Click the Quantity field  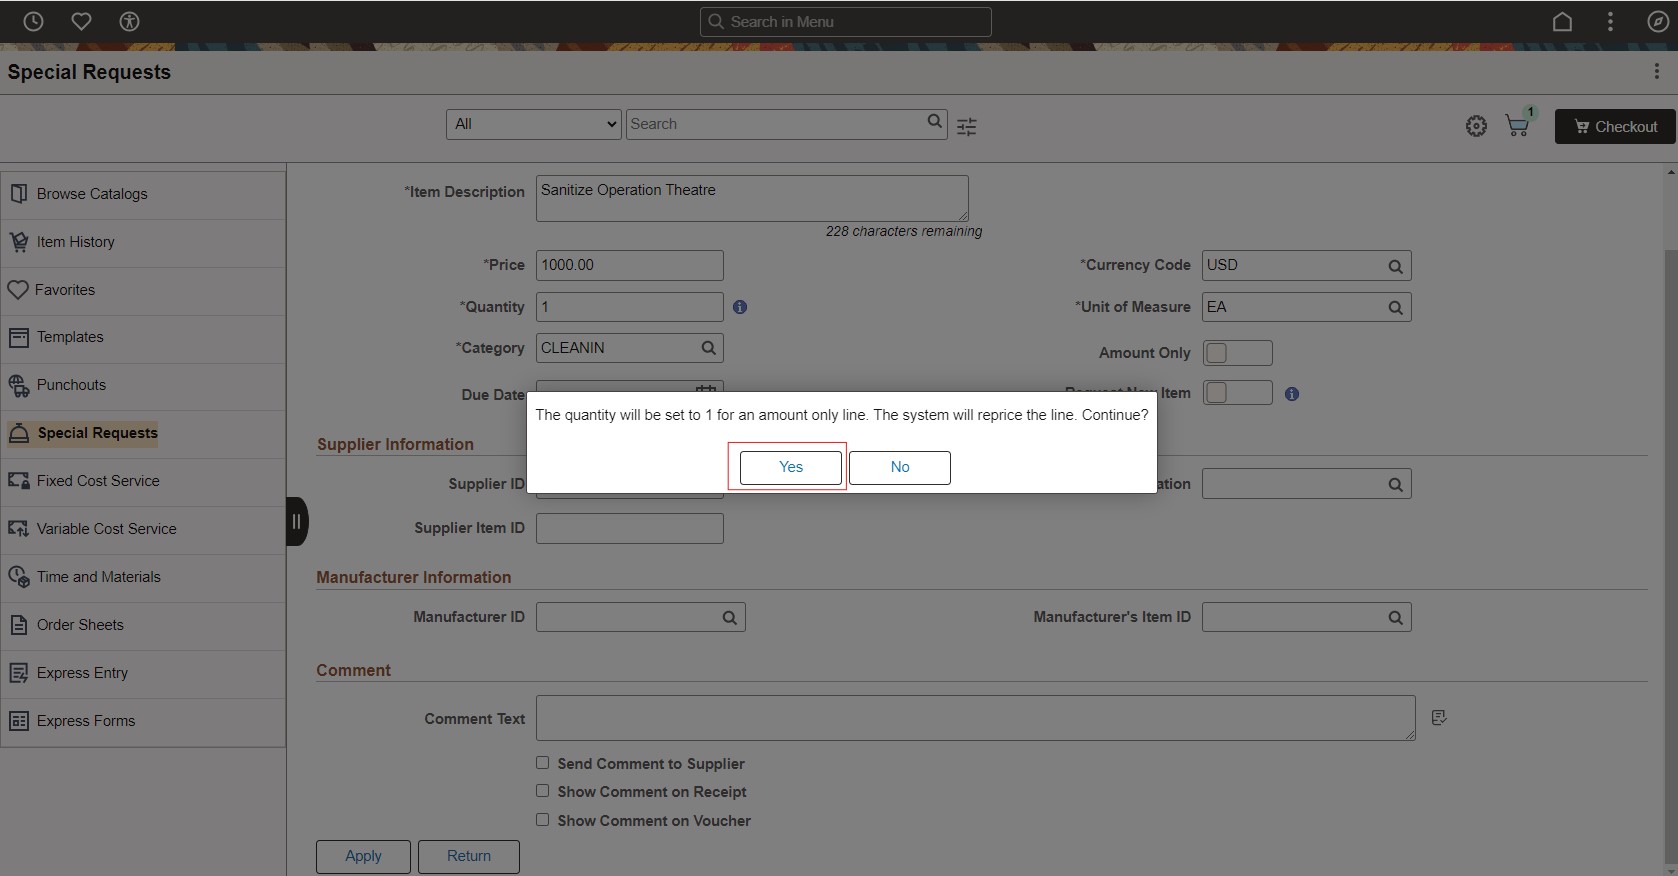pyautogui.click(x=630, y=307)
